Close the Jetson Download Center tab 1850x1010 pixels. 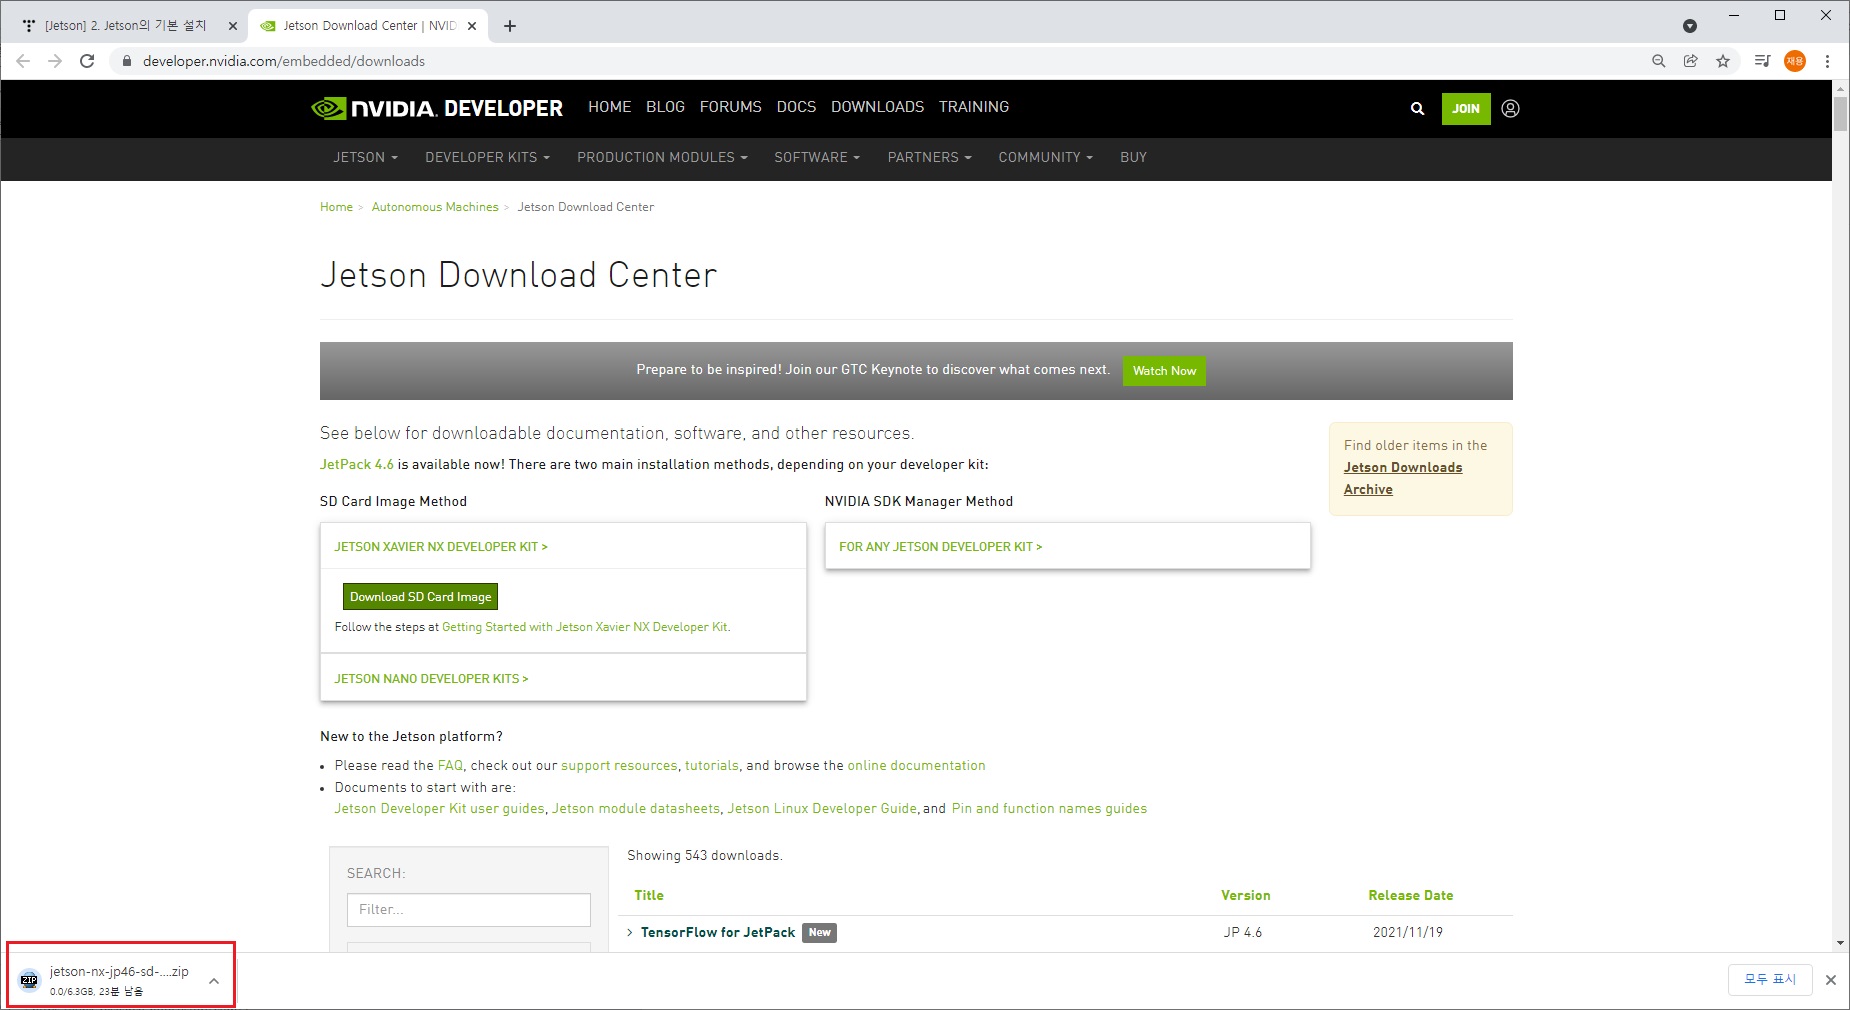tap(472, 26)
